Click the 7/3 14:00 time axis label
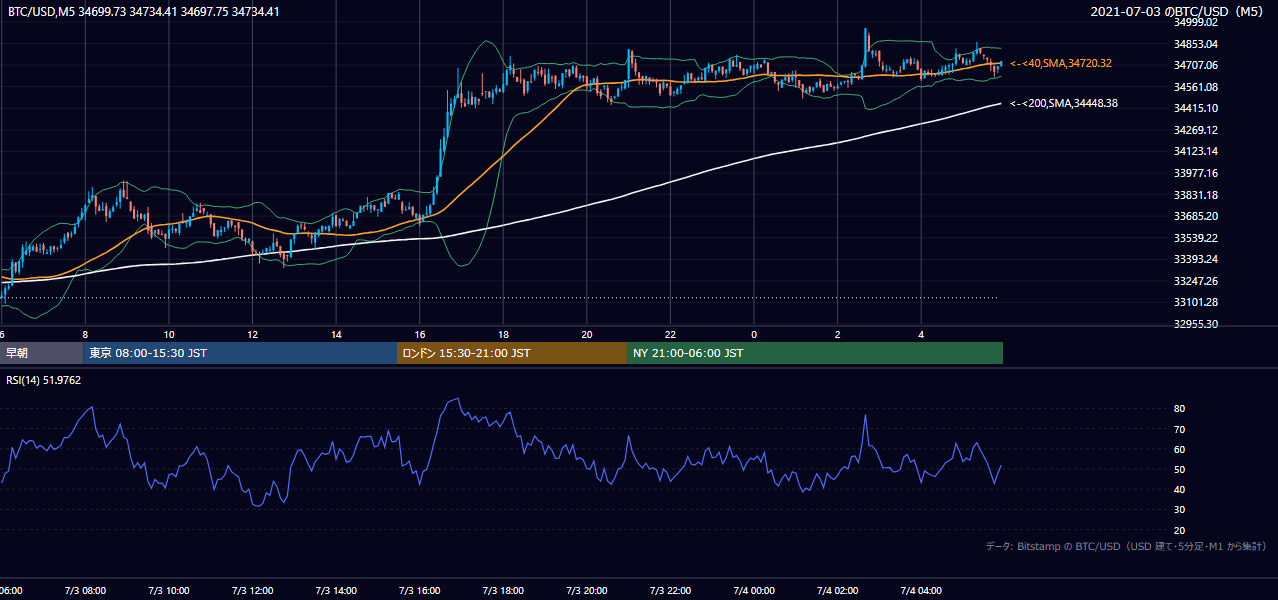 (x=335, y=591)
